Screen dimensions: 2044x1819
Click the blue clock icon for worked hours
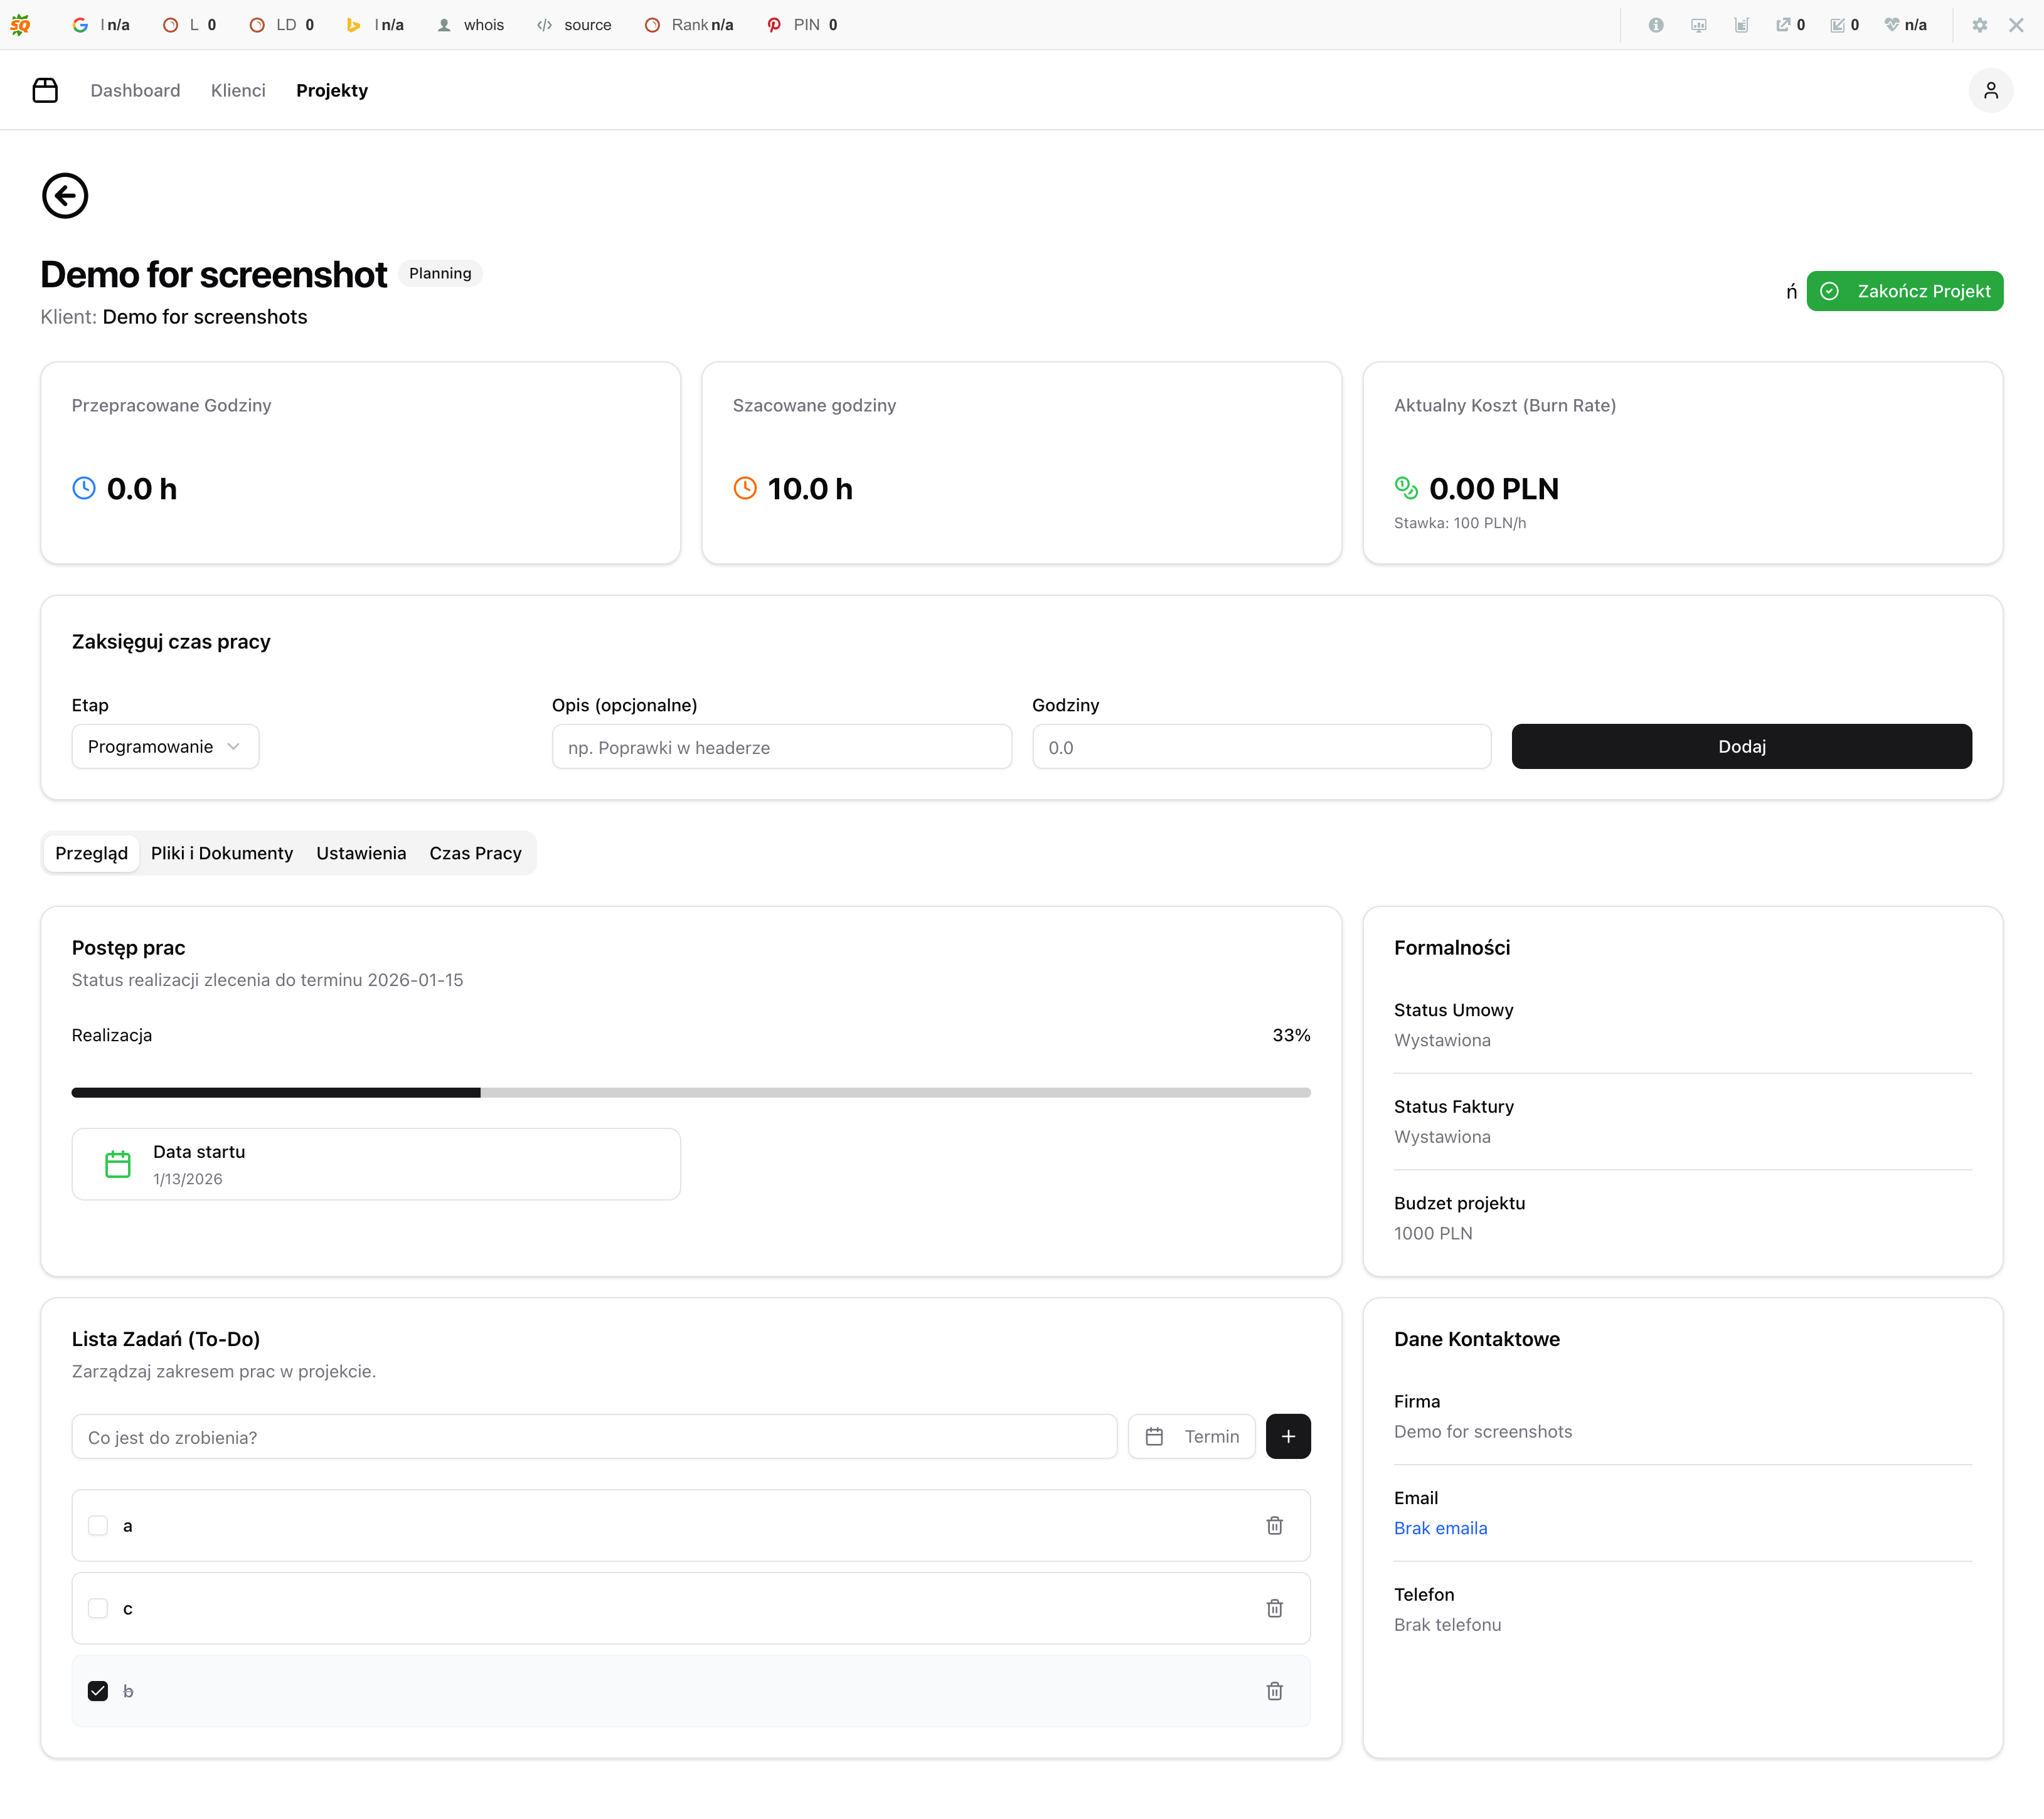pyautogui.click(x=84, y=488)
